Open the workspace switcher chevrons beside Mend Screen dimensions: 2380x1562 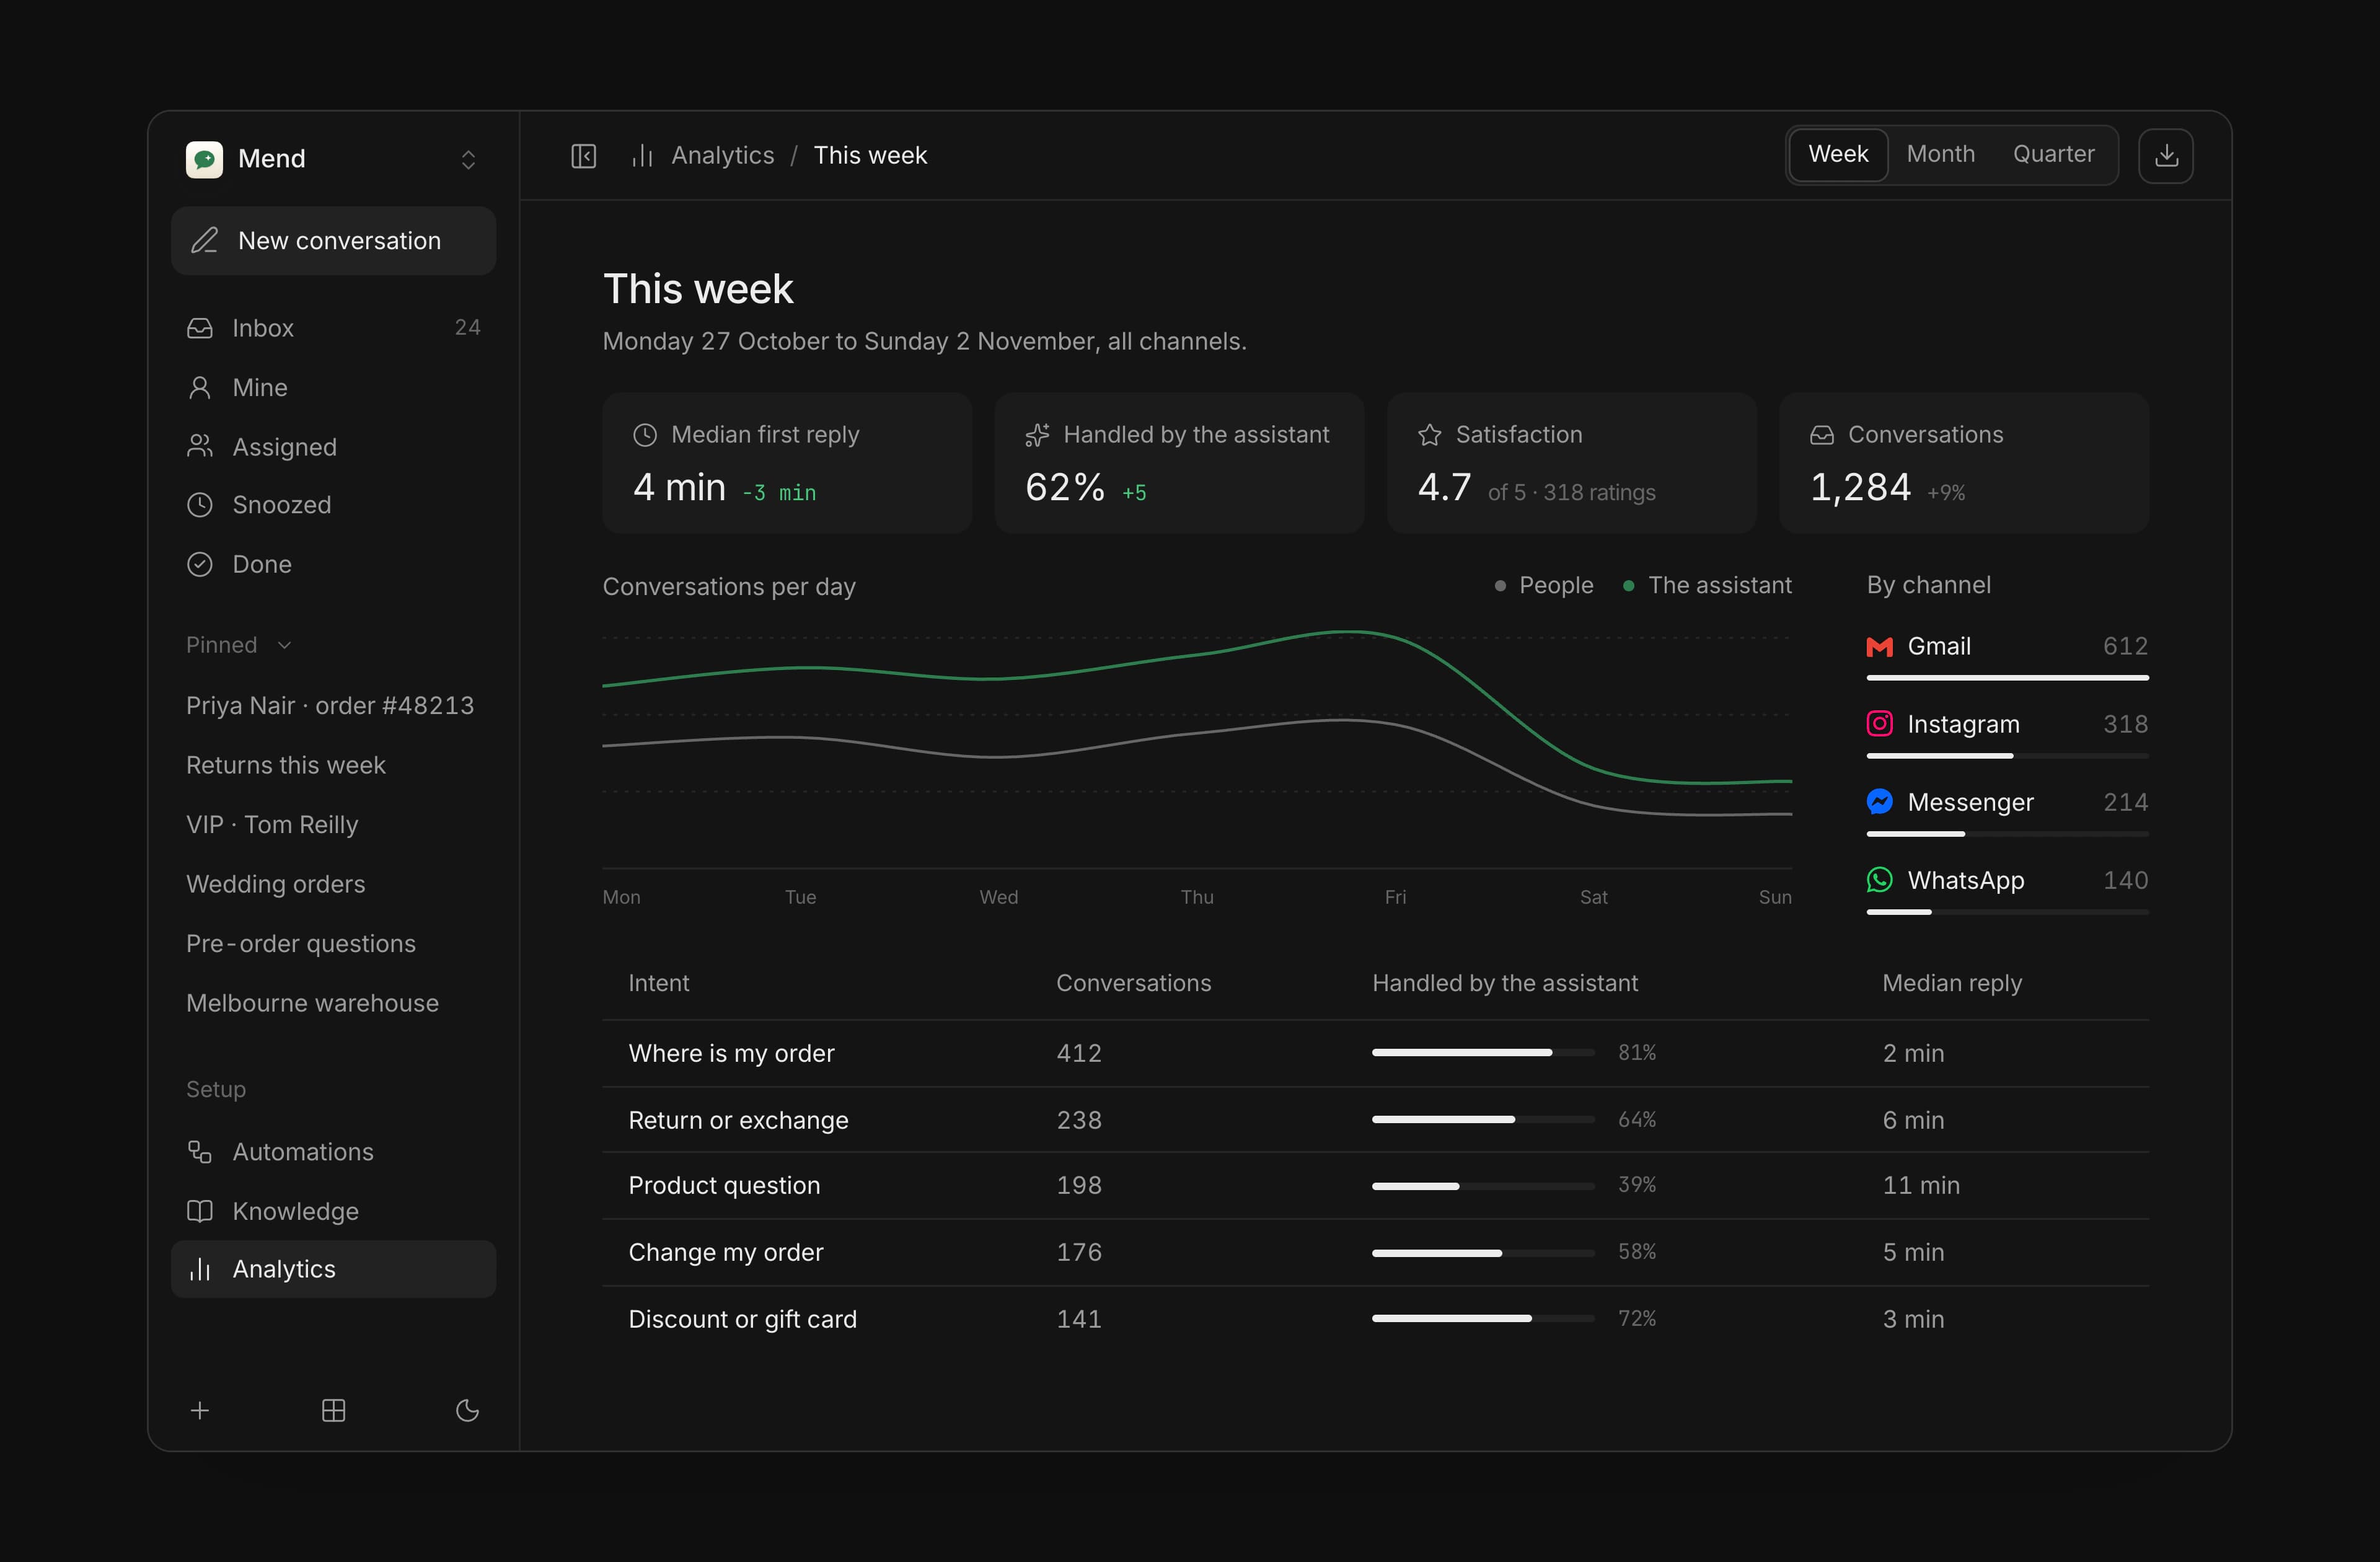468,160
